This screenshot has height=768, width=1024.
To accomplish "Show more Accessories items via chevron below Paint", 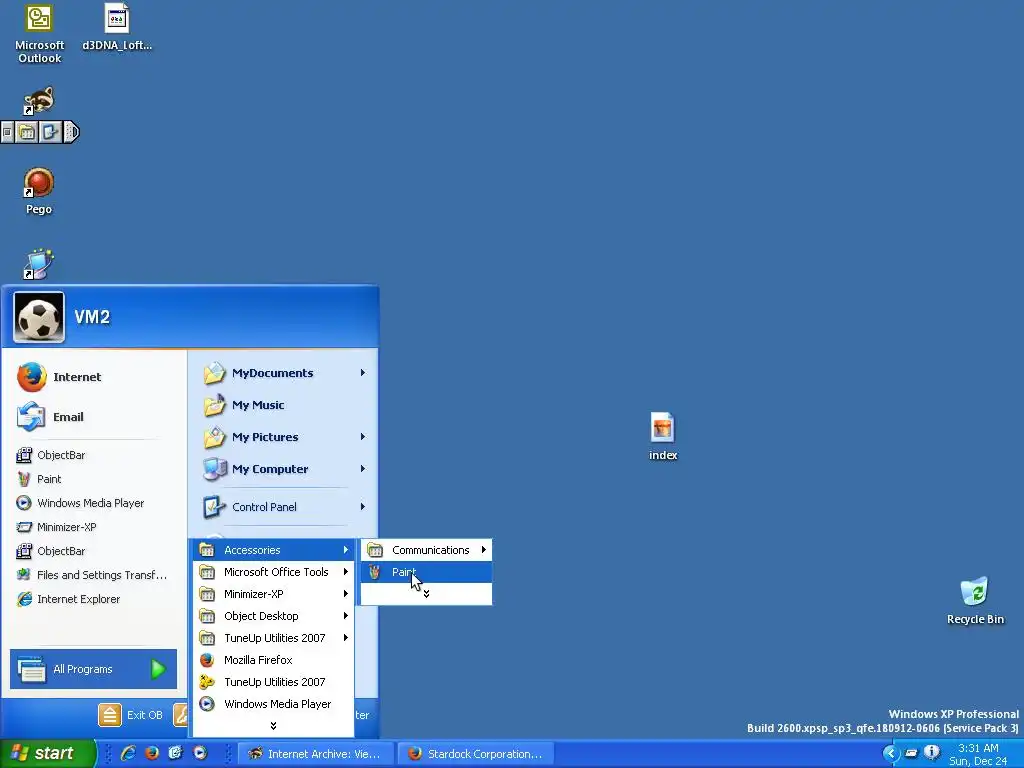I will click(426, 594).
